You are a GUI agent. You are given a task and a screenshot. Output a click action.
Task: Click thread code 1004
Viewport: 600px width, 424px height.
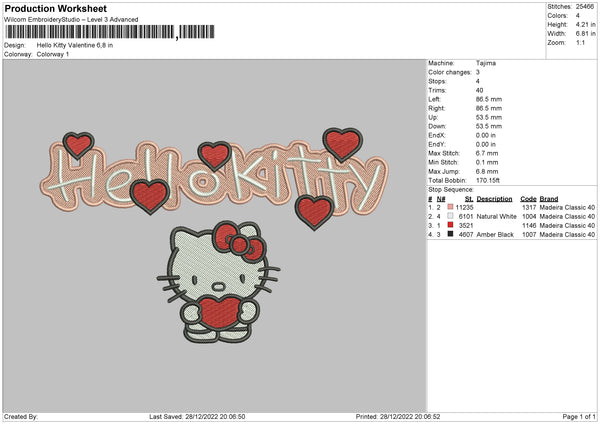(x=529, y=217)
